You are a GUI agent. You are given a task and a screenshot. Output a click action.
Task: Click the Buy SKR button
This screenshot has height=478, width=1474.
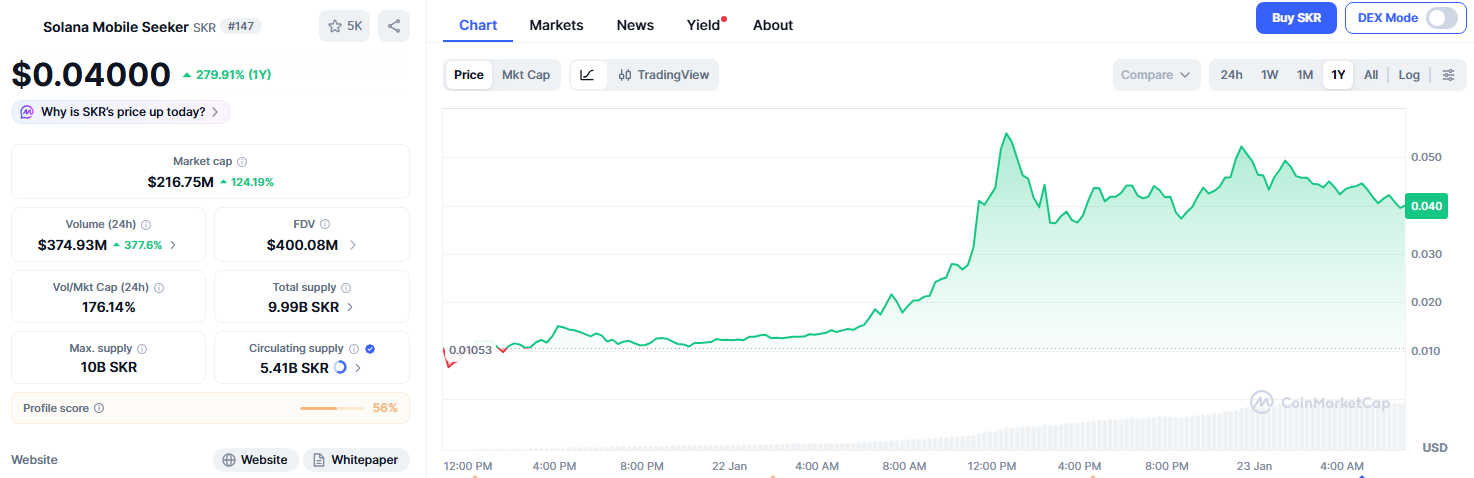point(1296,18)
